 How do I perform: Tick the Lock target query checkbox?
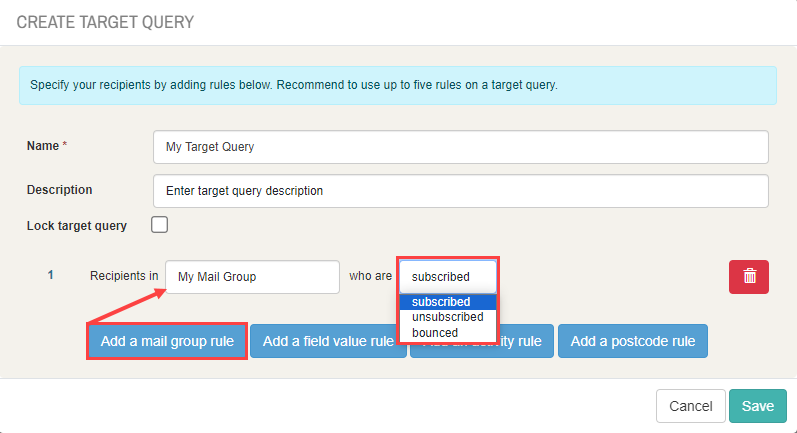point(160,225)
